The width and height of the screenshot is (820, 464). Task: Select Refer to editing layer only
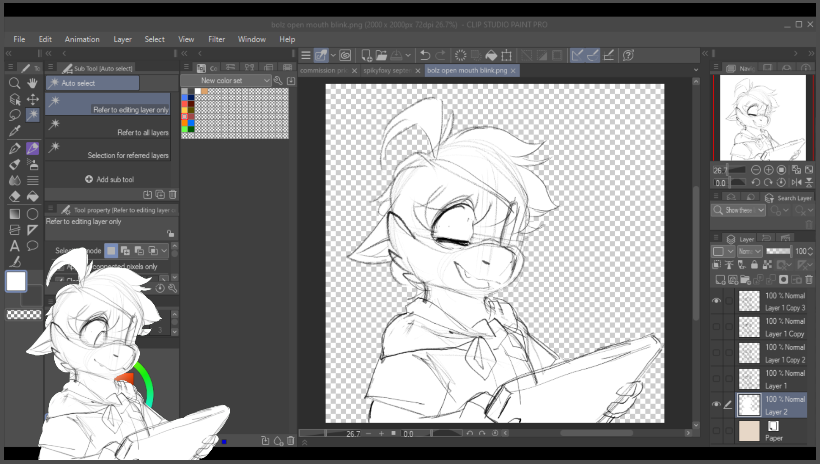pyautogui.click(x=108, y=104)
